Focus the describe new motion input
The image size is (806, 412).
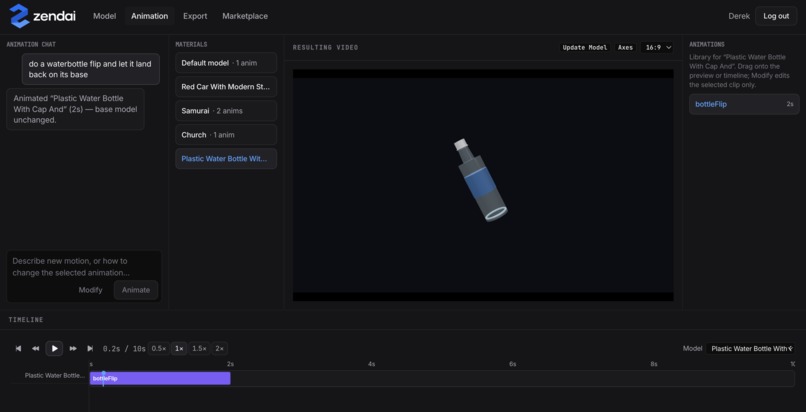click(84, 267)
